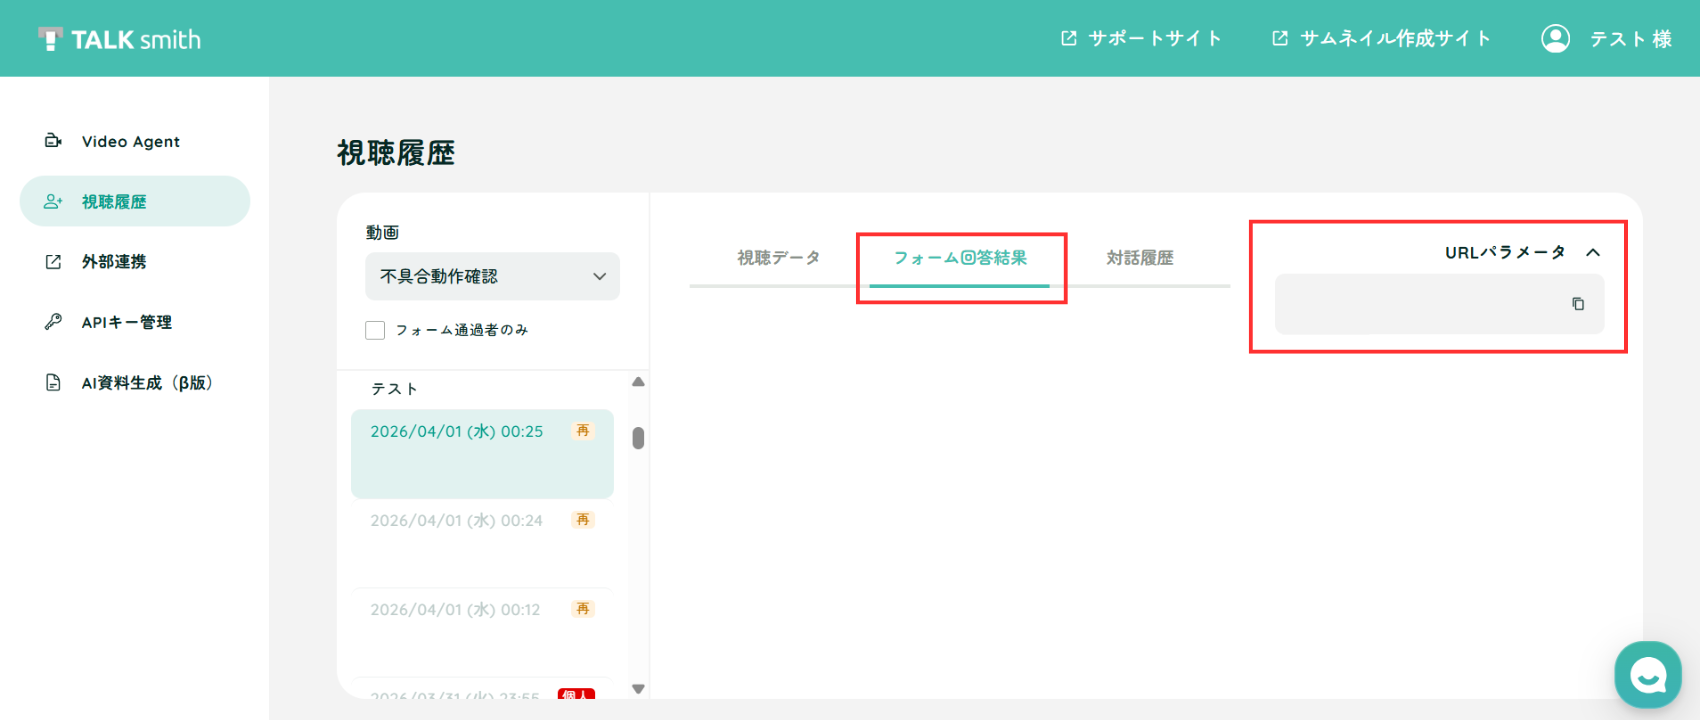
Task: Click the AI資料生成 document icon
Action: [x=53, y=383]
